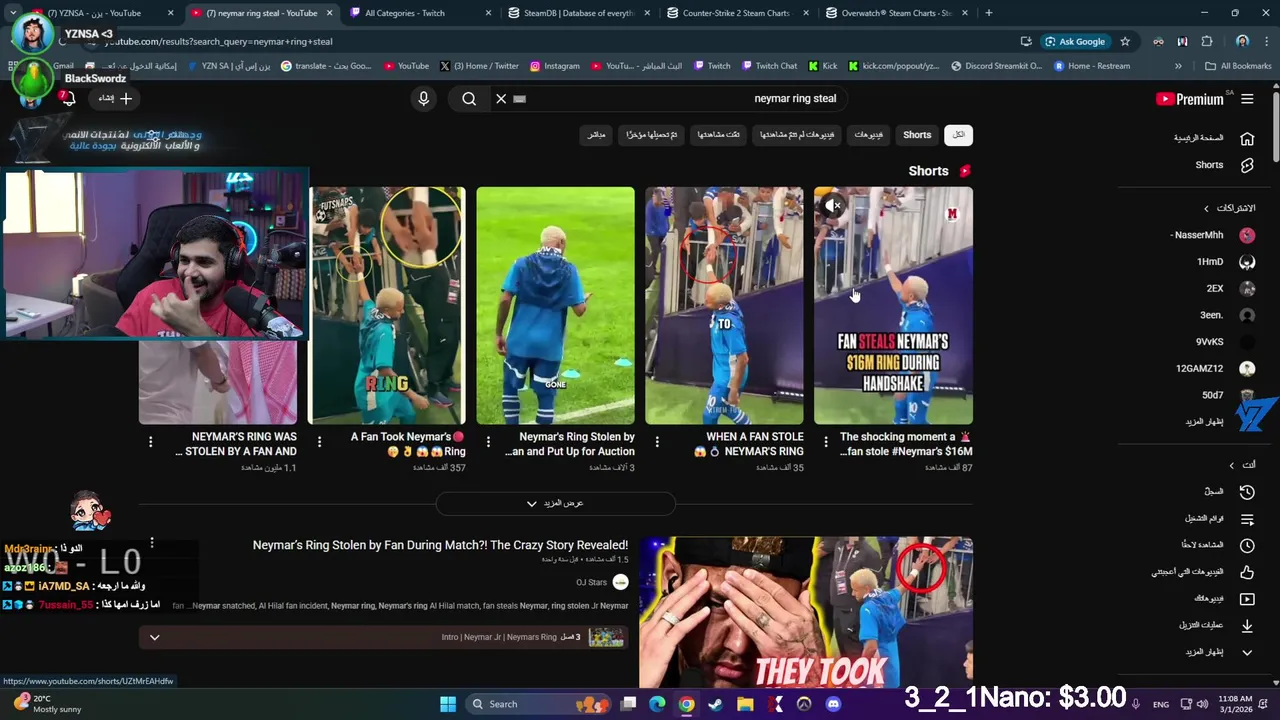Open more options for 'The shocking moment' short

click(826, 441)
